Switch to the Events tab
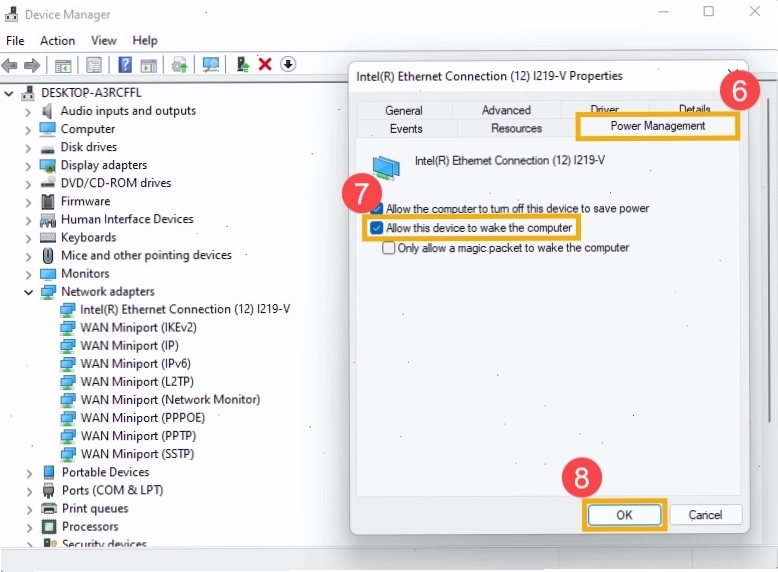 tap(406, 128)
